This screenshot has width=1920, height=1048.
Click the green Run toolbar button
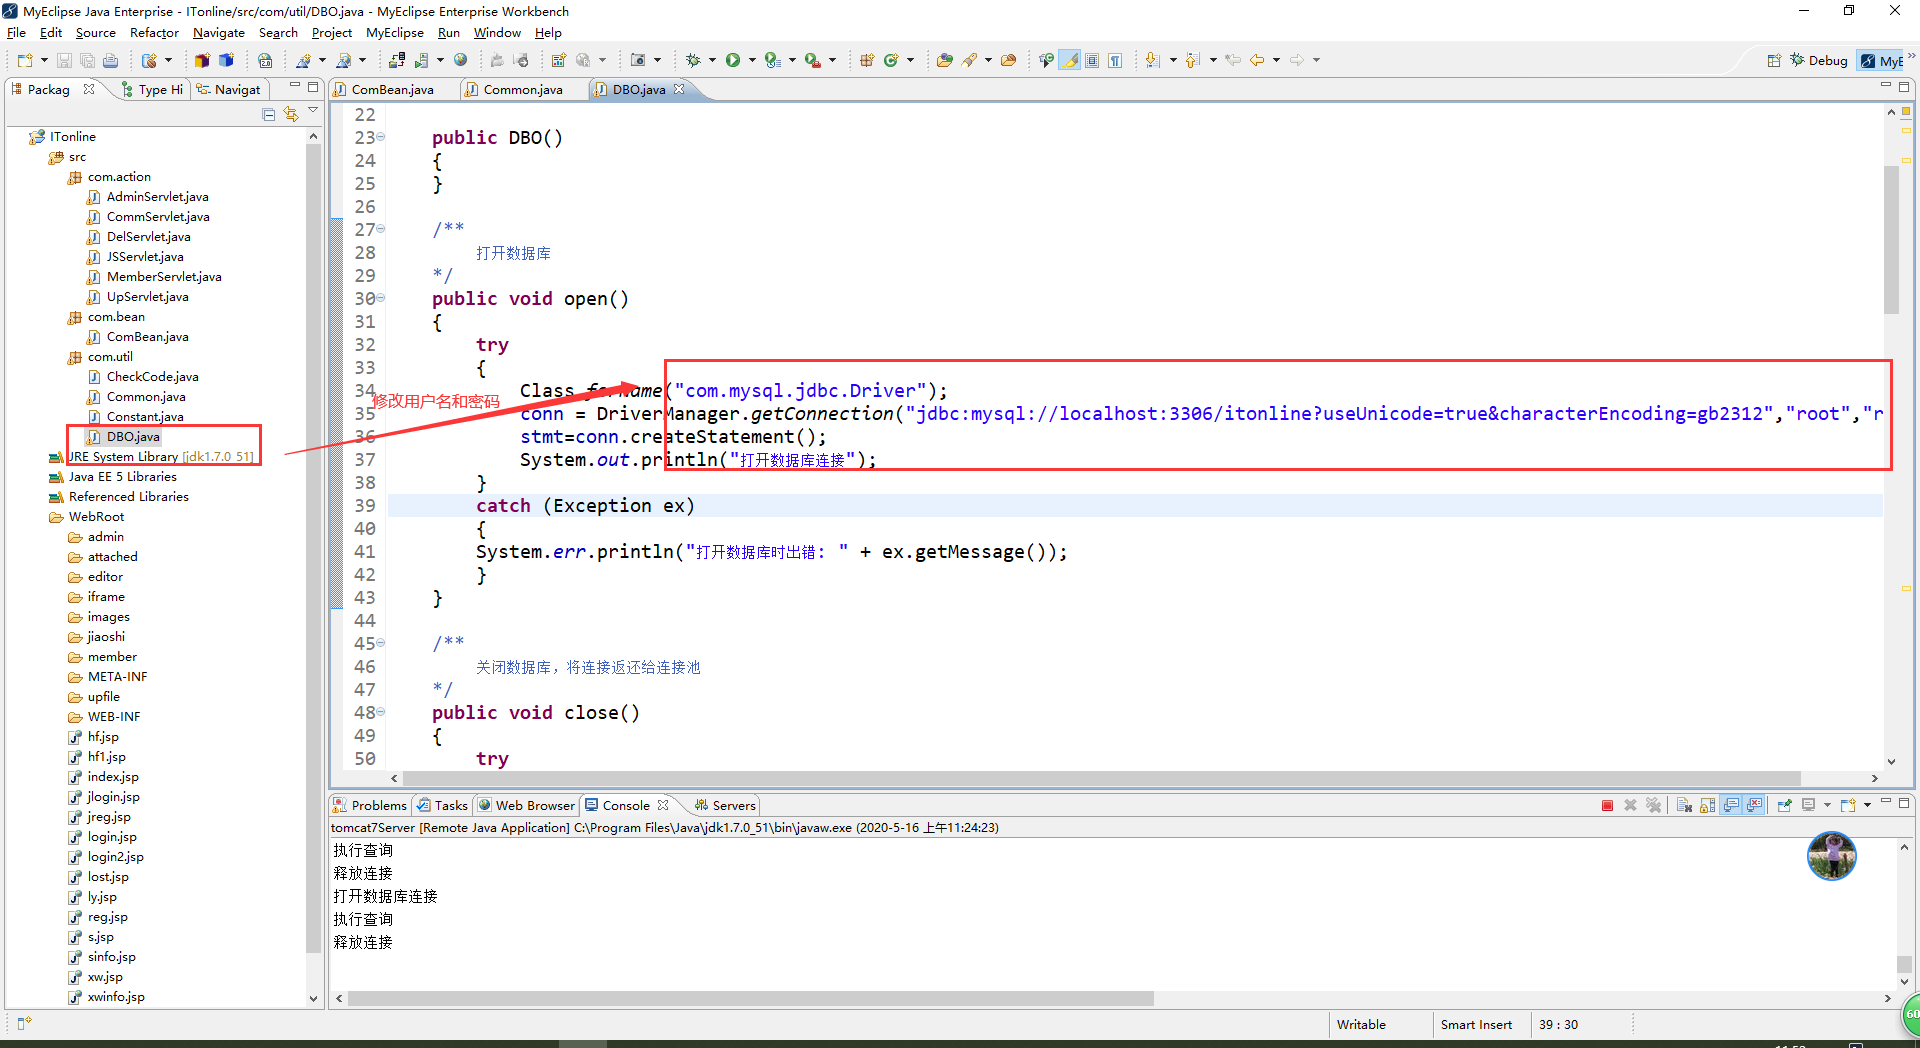[733, 60]
